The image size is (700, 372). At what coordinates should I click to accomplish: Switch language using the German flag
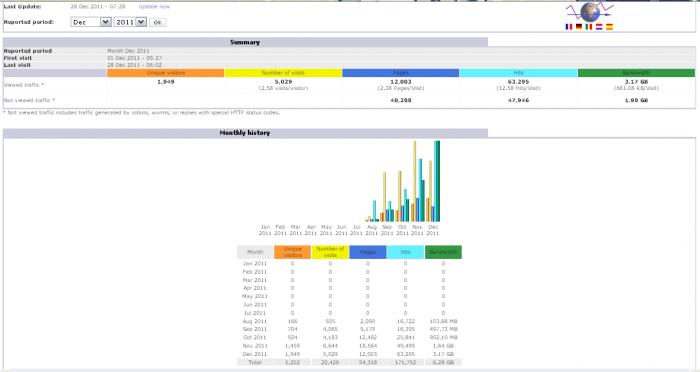[579, 27]
